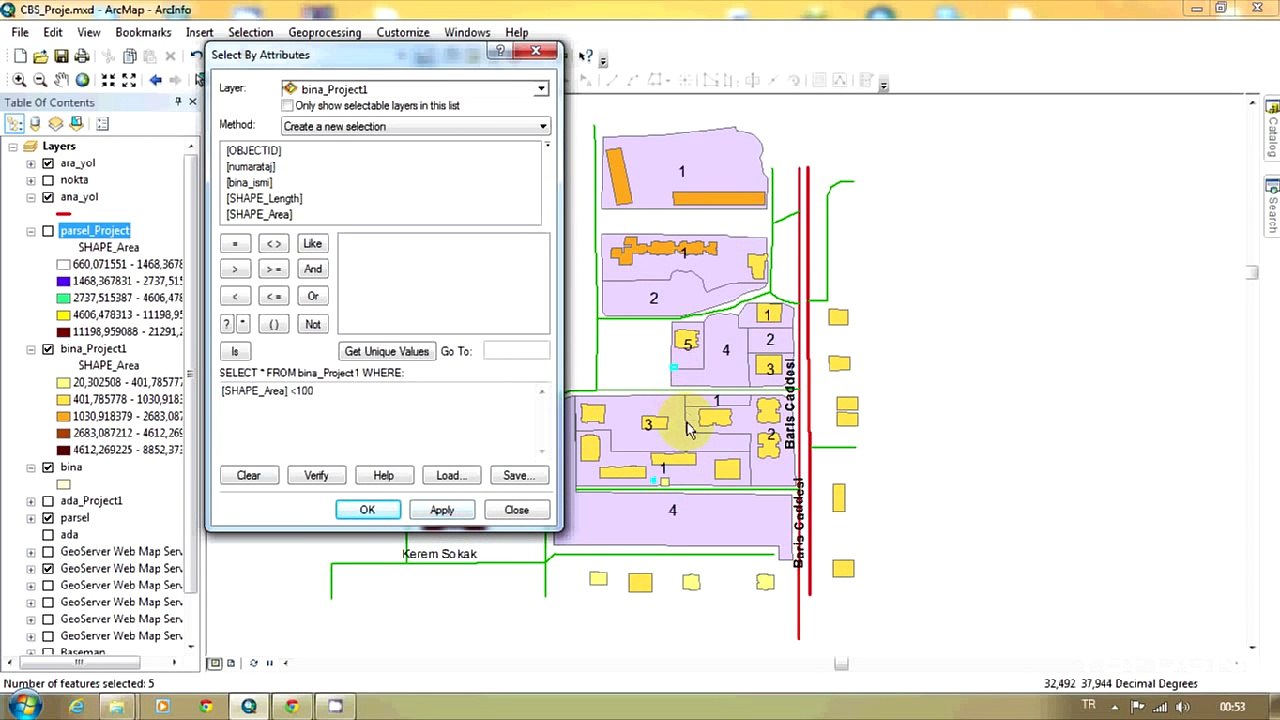1280x720 pixels.
Task: Click the Refresh map icon
Action: pos(253,663)
